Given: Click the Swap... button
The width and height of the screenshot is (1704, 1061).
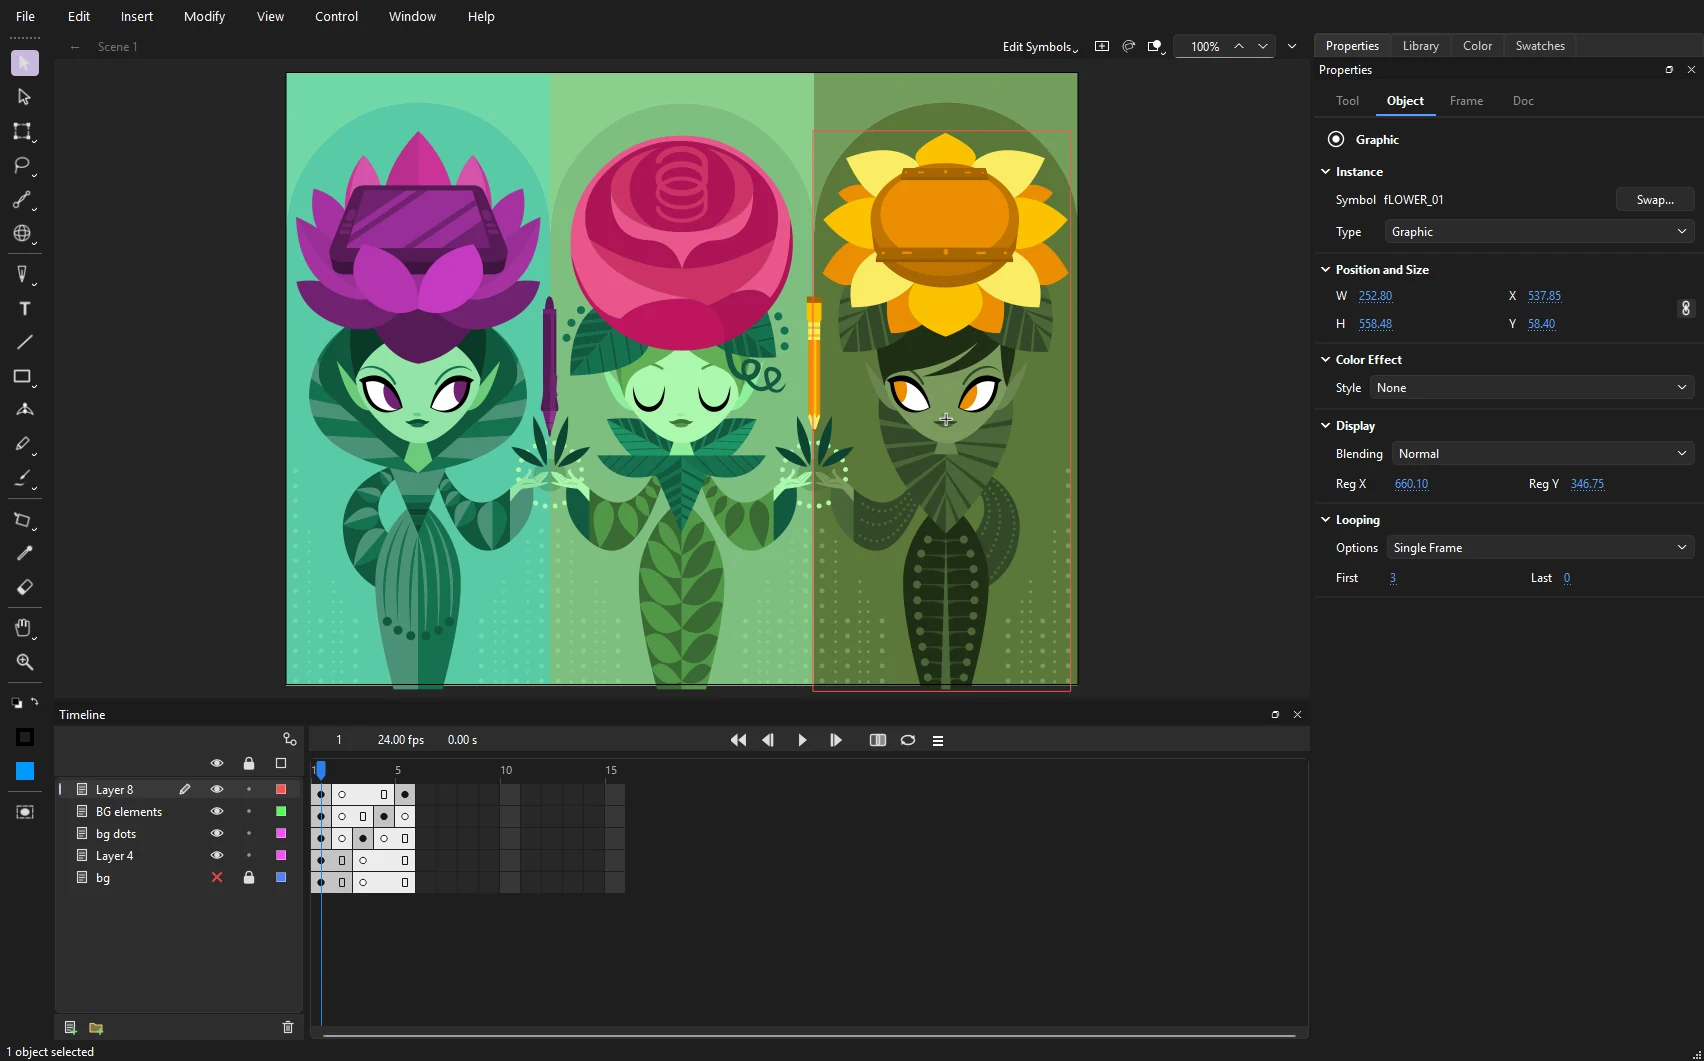Looking at the screenshot, I should 1655,200.
